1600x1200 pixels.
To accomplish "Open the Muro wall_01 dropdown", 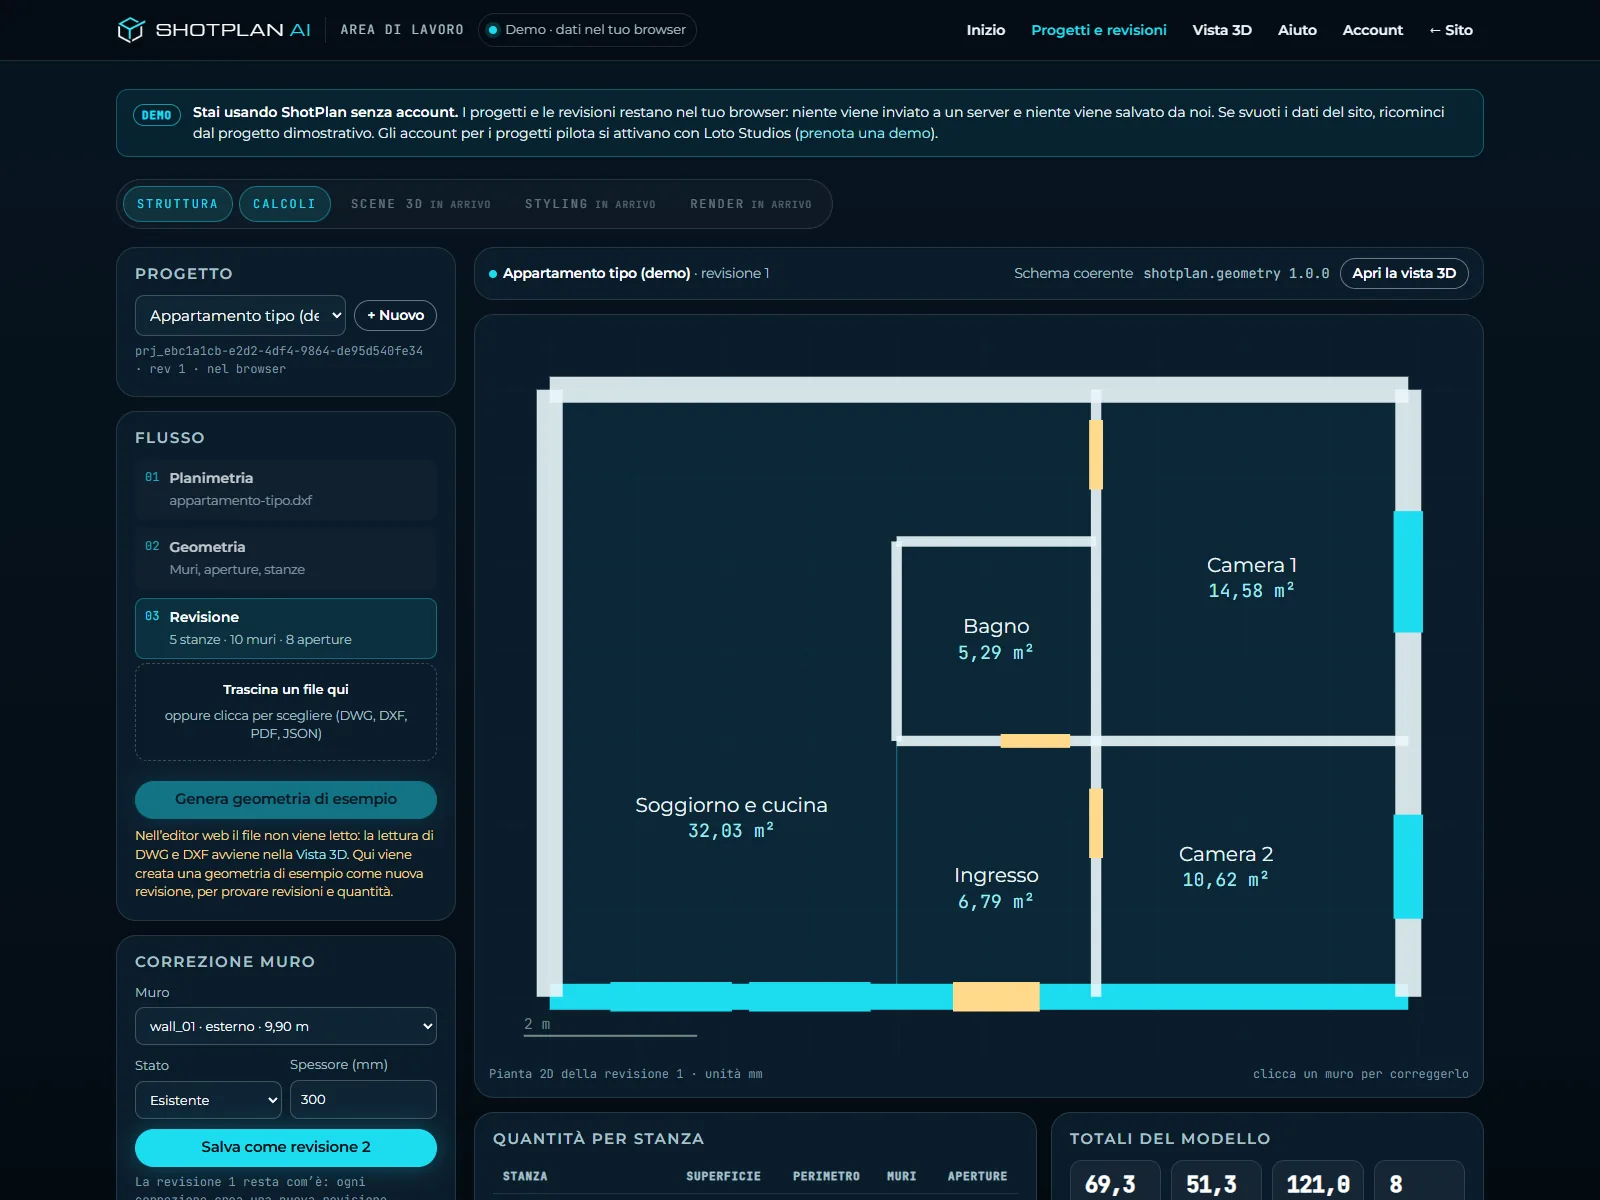I will pyautogui.click(x=286, y=1026).
